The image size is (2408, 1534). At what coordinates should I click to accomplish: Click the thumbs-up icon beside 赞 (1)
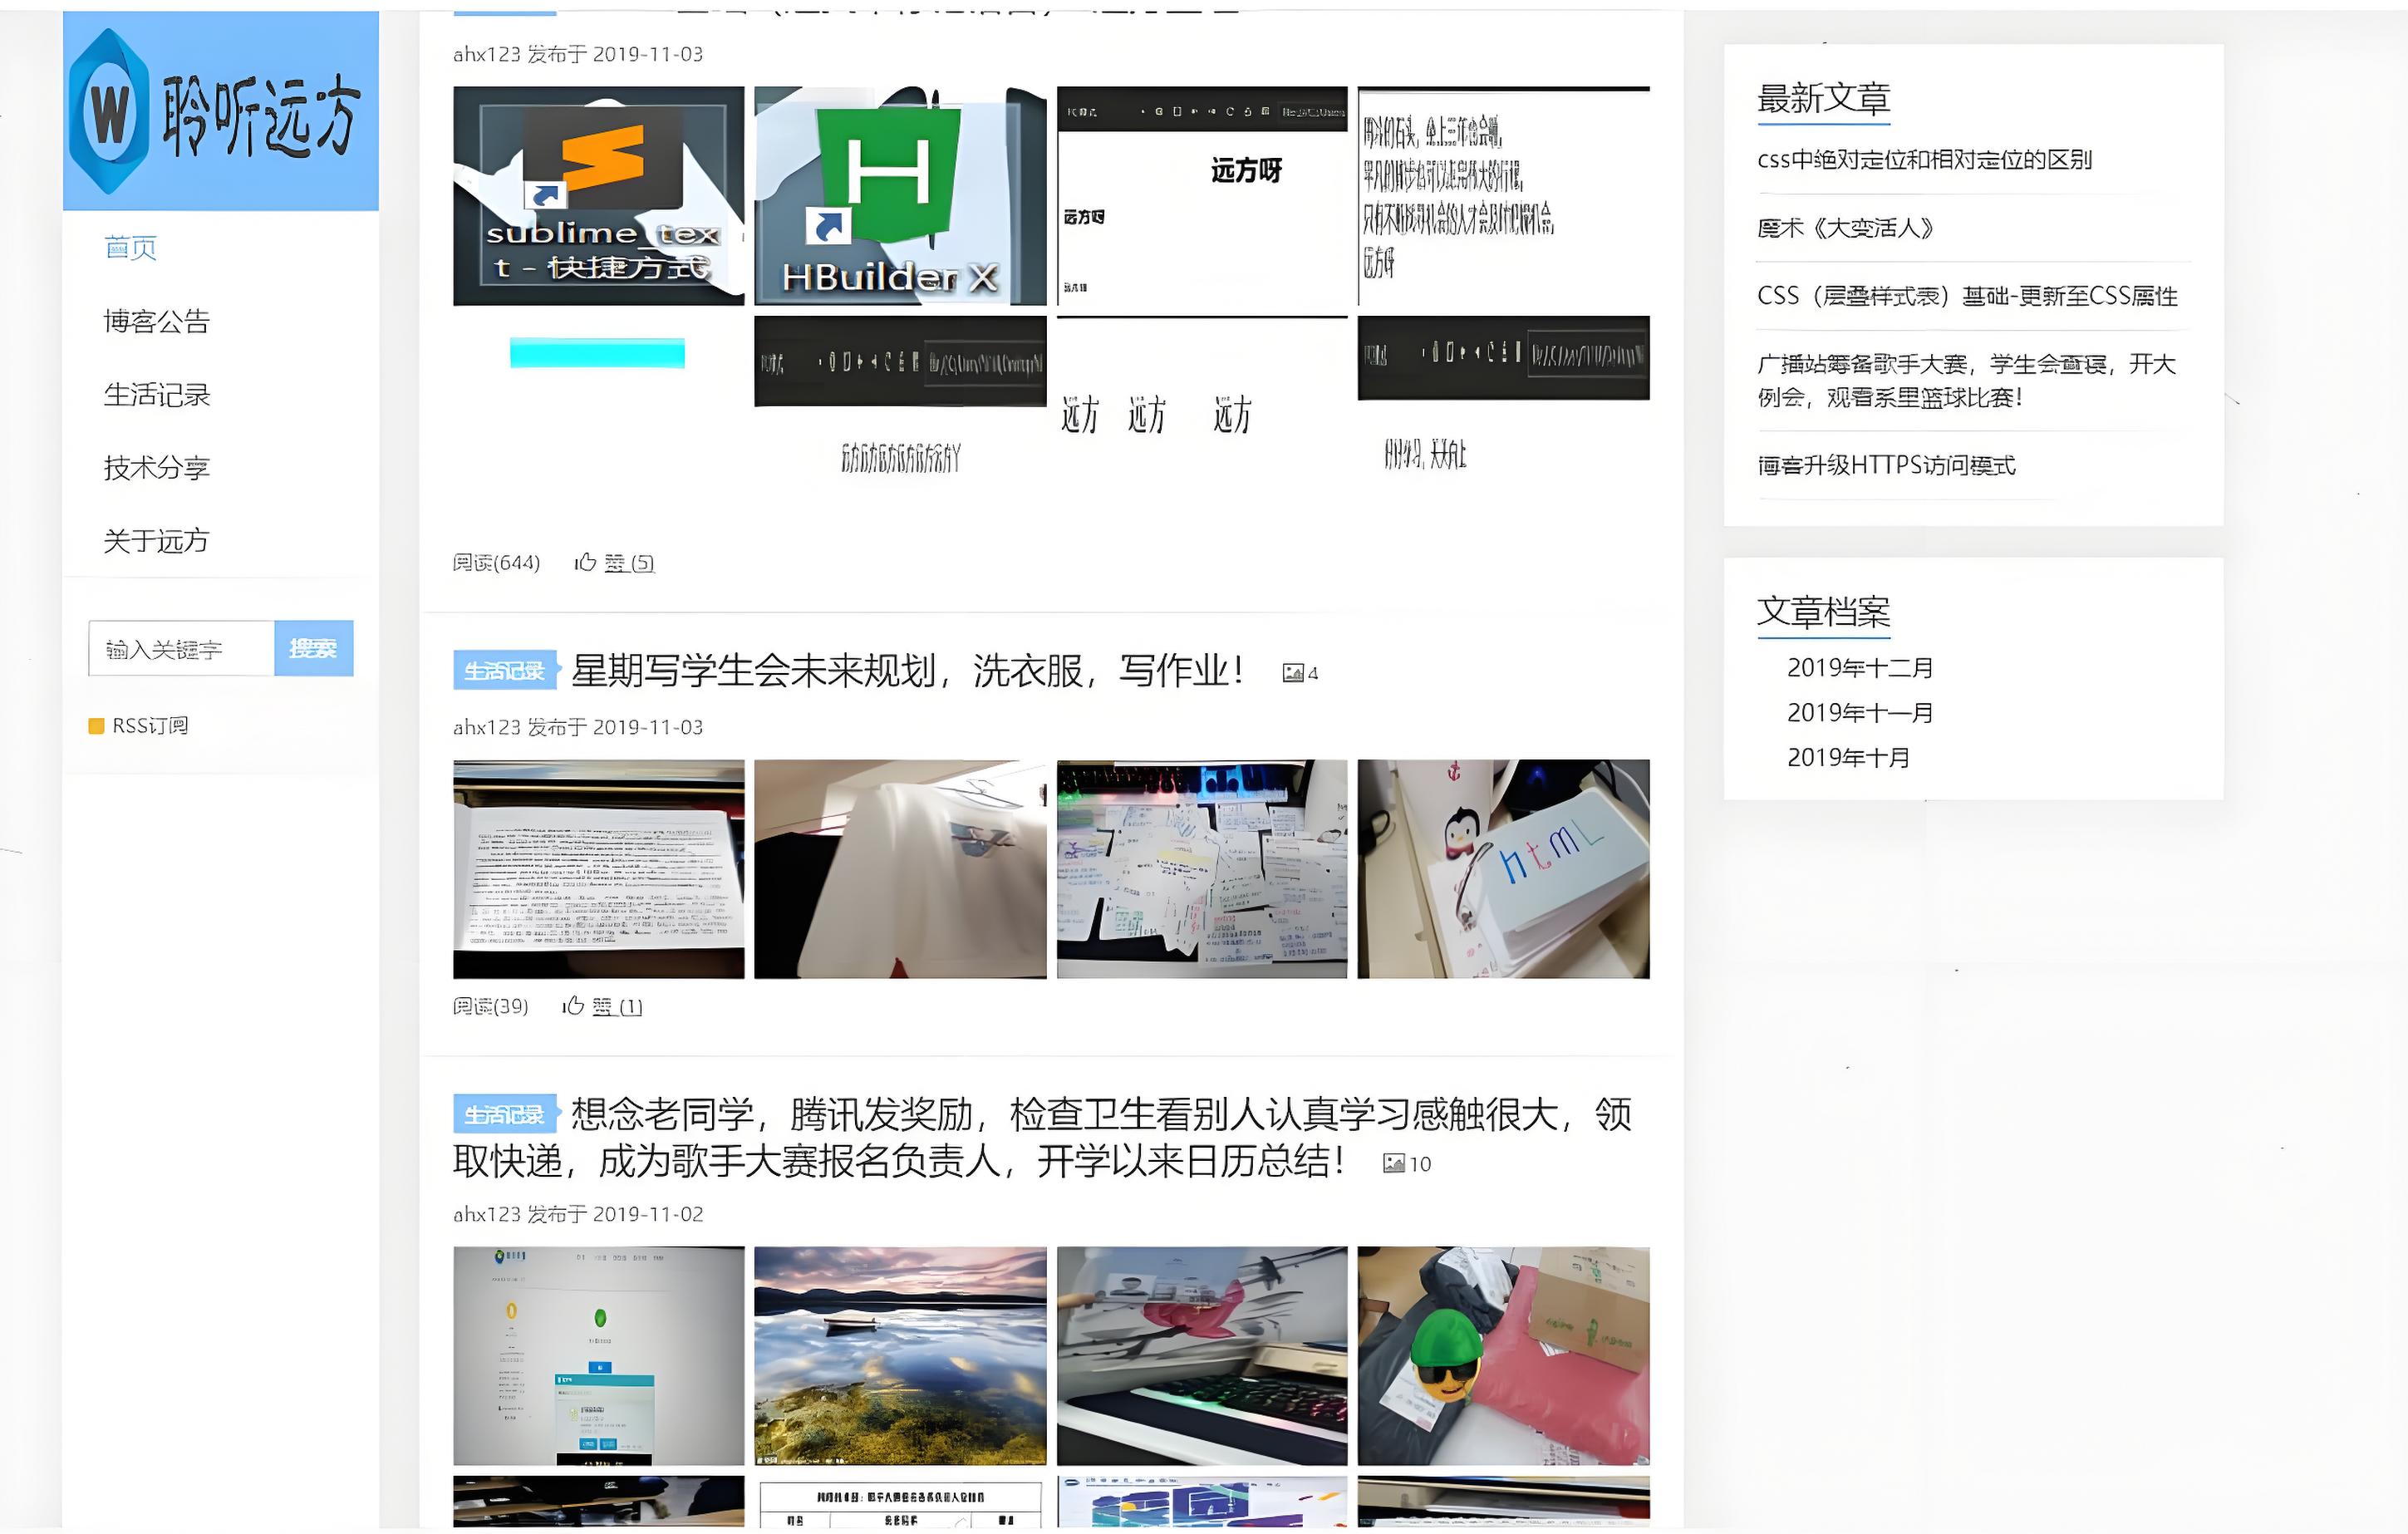[x=573, y=1006]
